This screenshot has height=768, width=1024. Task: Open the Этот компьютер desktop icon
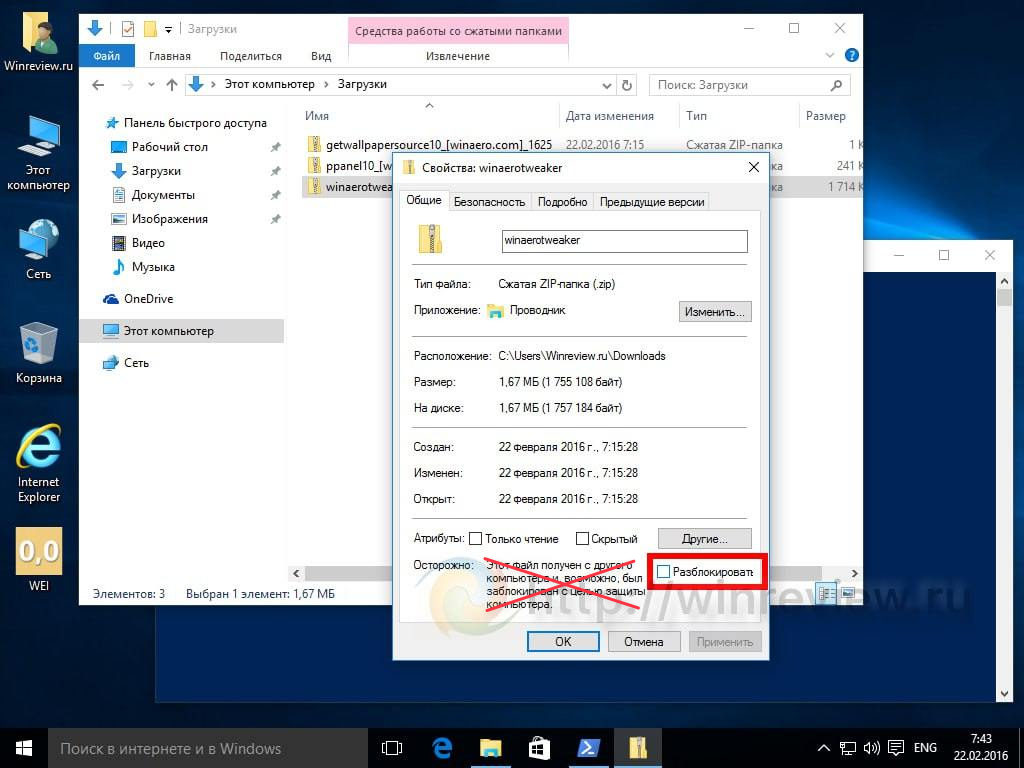pyautogui.click(x=39, y=153)
